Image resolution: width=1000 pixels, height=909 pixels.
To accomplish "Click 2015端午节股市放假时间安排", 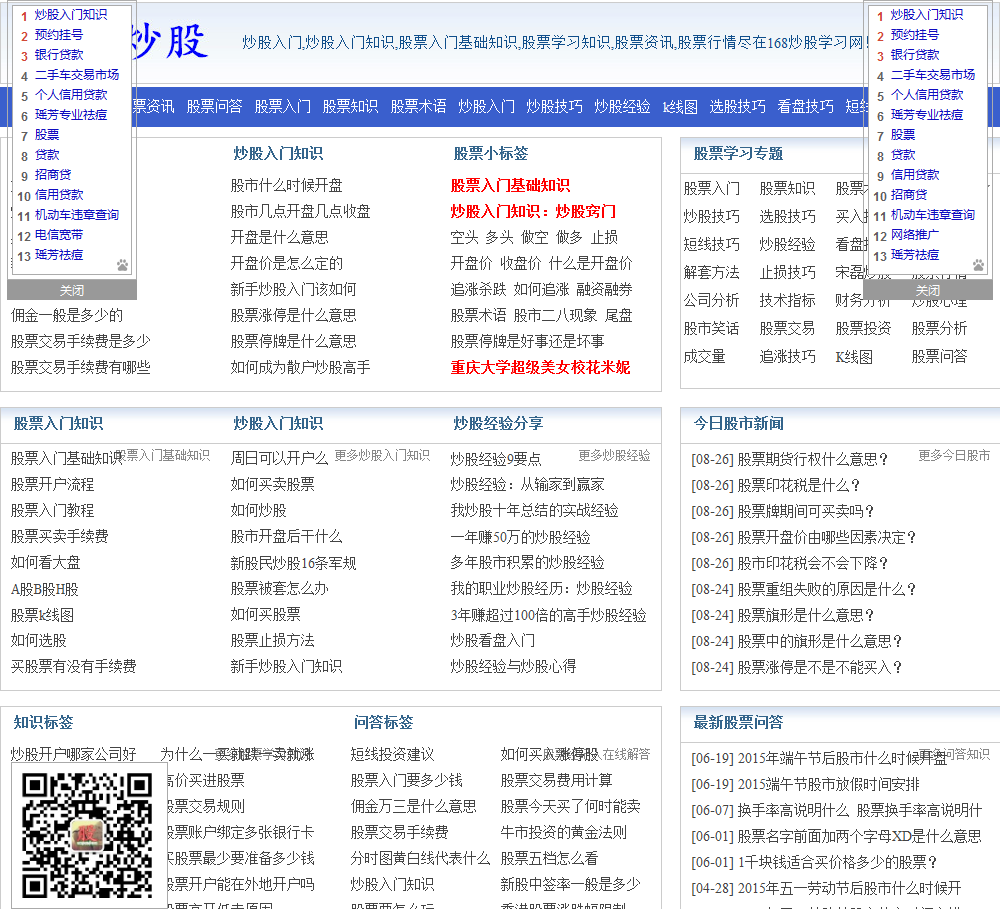I will click(805, 785).
